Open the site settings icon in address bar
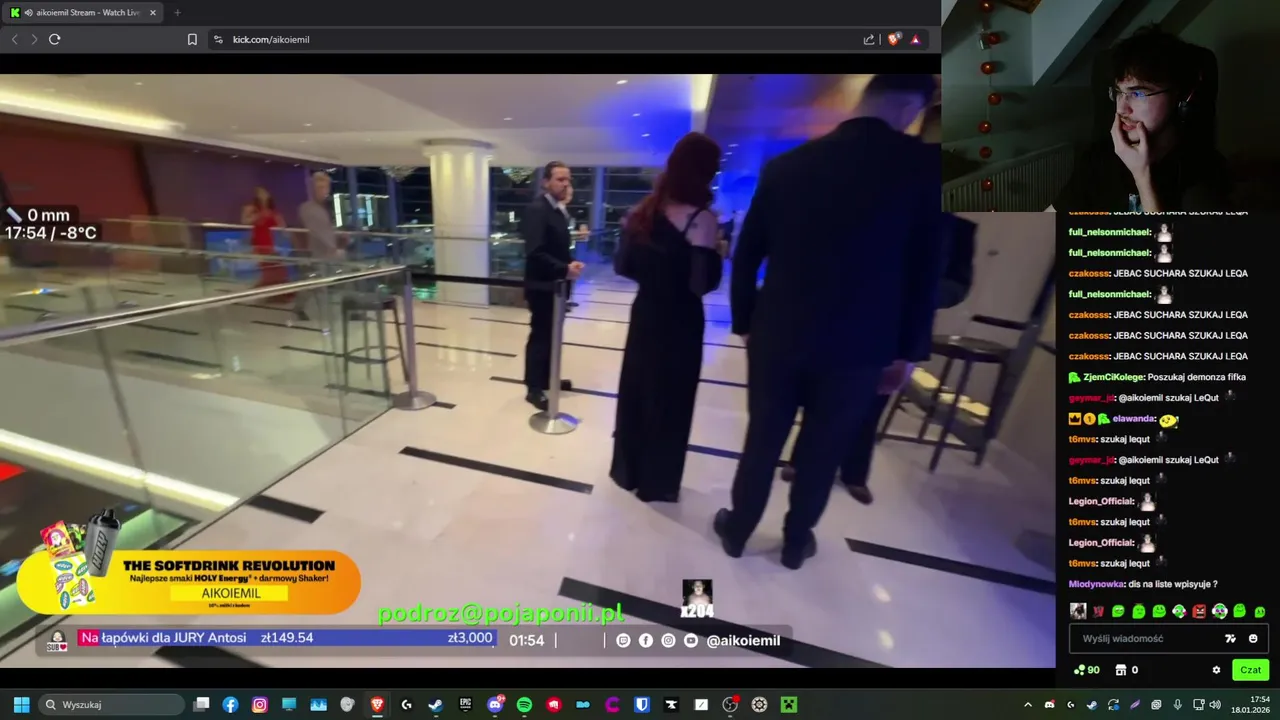This screenshot has height=720, width=1280. (x=218, y=39)
